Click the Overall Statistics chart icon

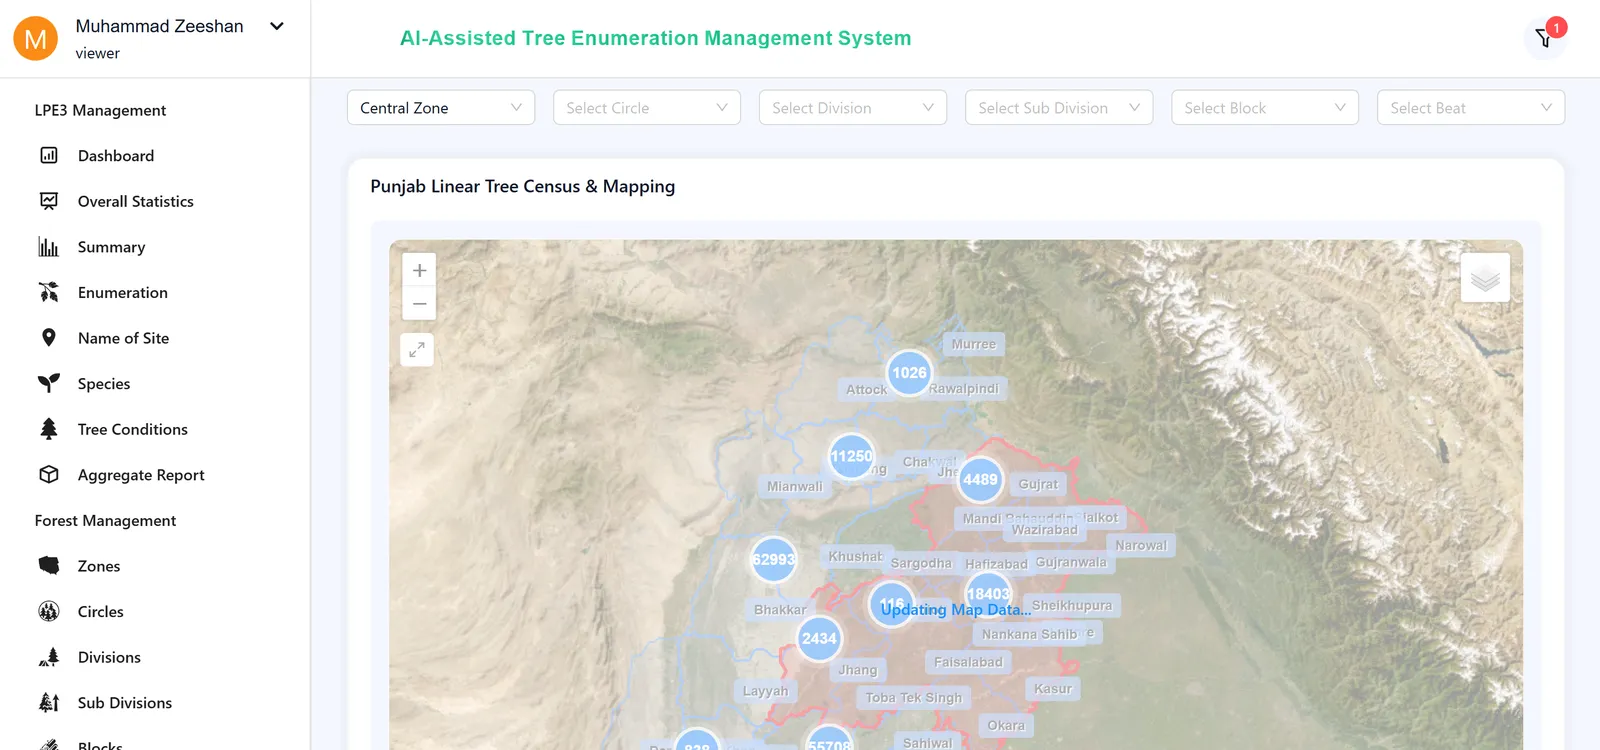coord(49,201)
